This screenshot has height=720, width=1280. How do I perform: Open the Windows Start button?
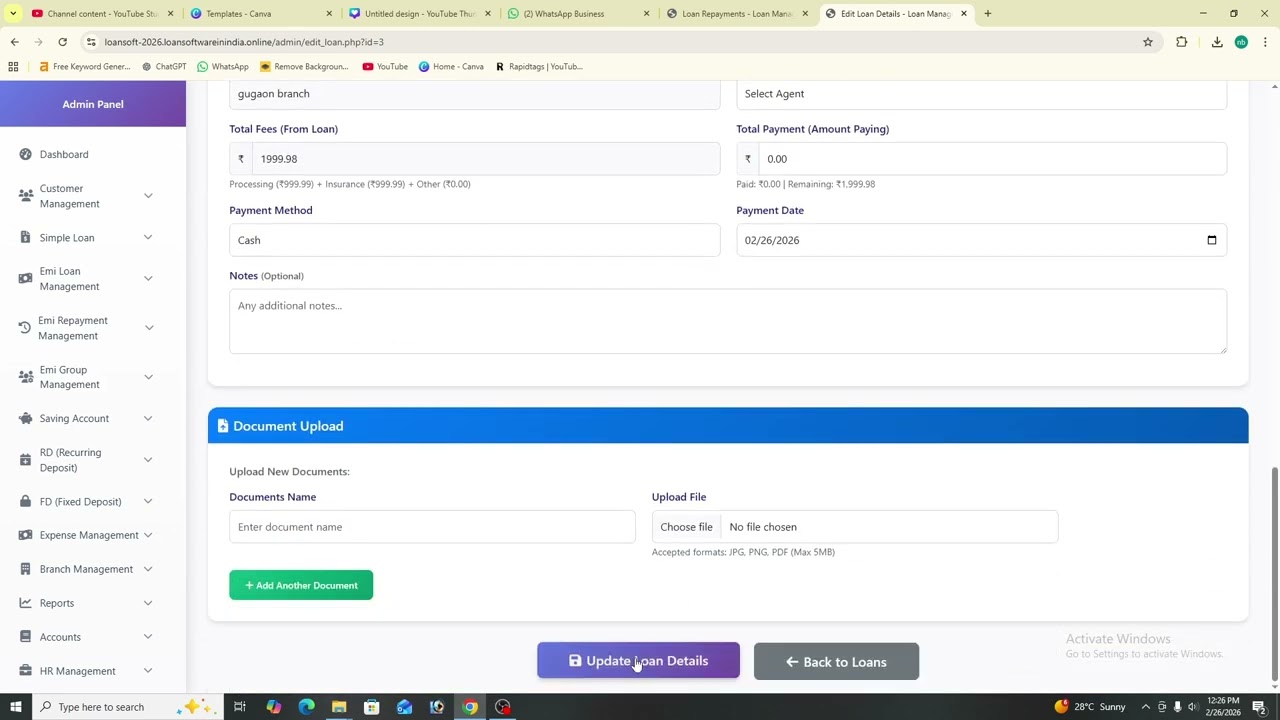15,707
